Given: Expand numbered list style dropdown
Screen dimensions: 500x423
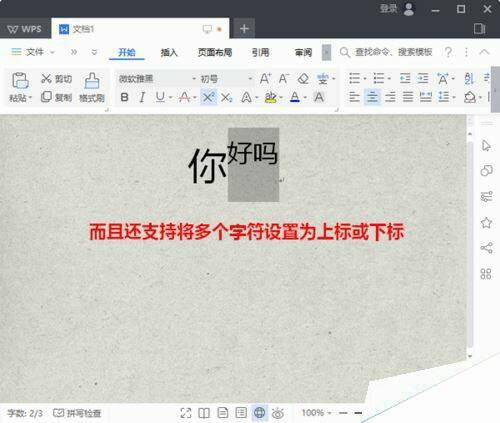Looking at the screenshot, I should tap(389, 79).
